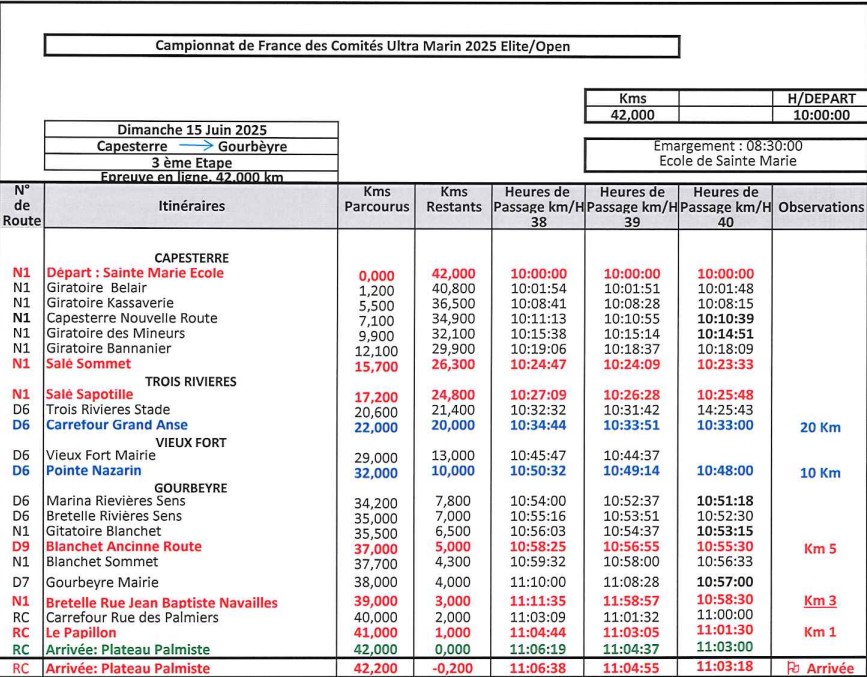Screen dimensions: 867x677
Task: Click the Dimanche 15 Juin 2025 cell
Action: pos(192,130)
